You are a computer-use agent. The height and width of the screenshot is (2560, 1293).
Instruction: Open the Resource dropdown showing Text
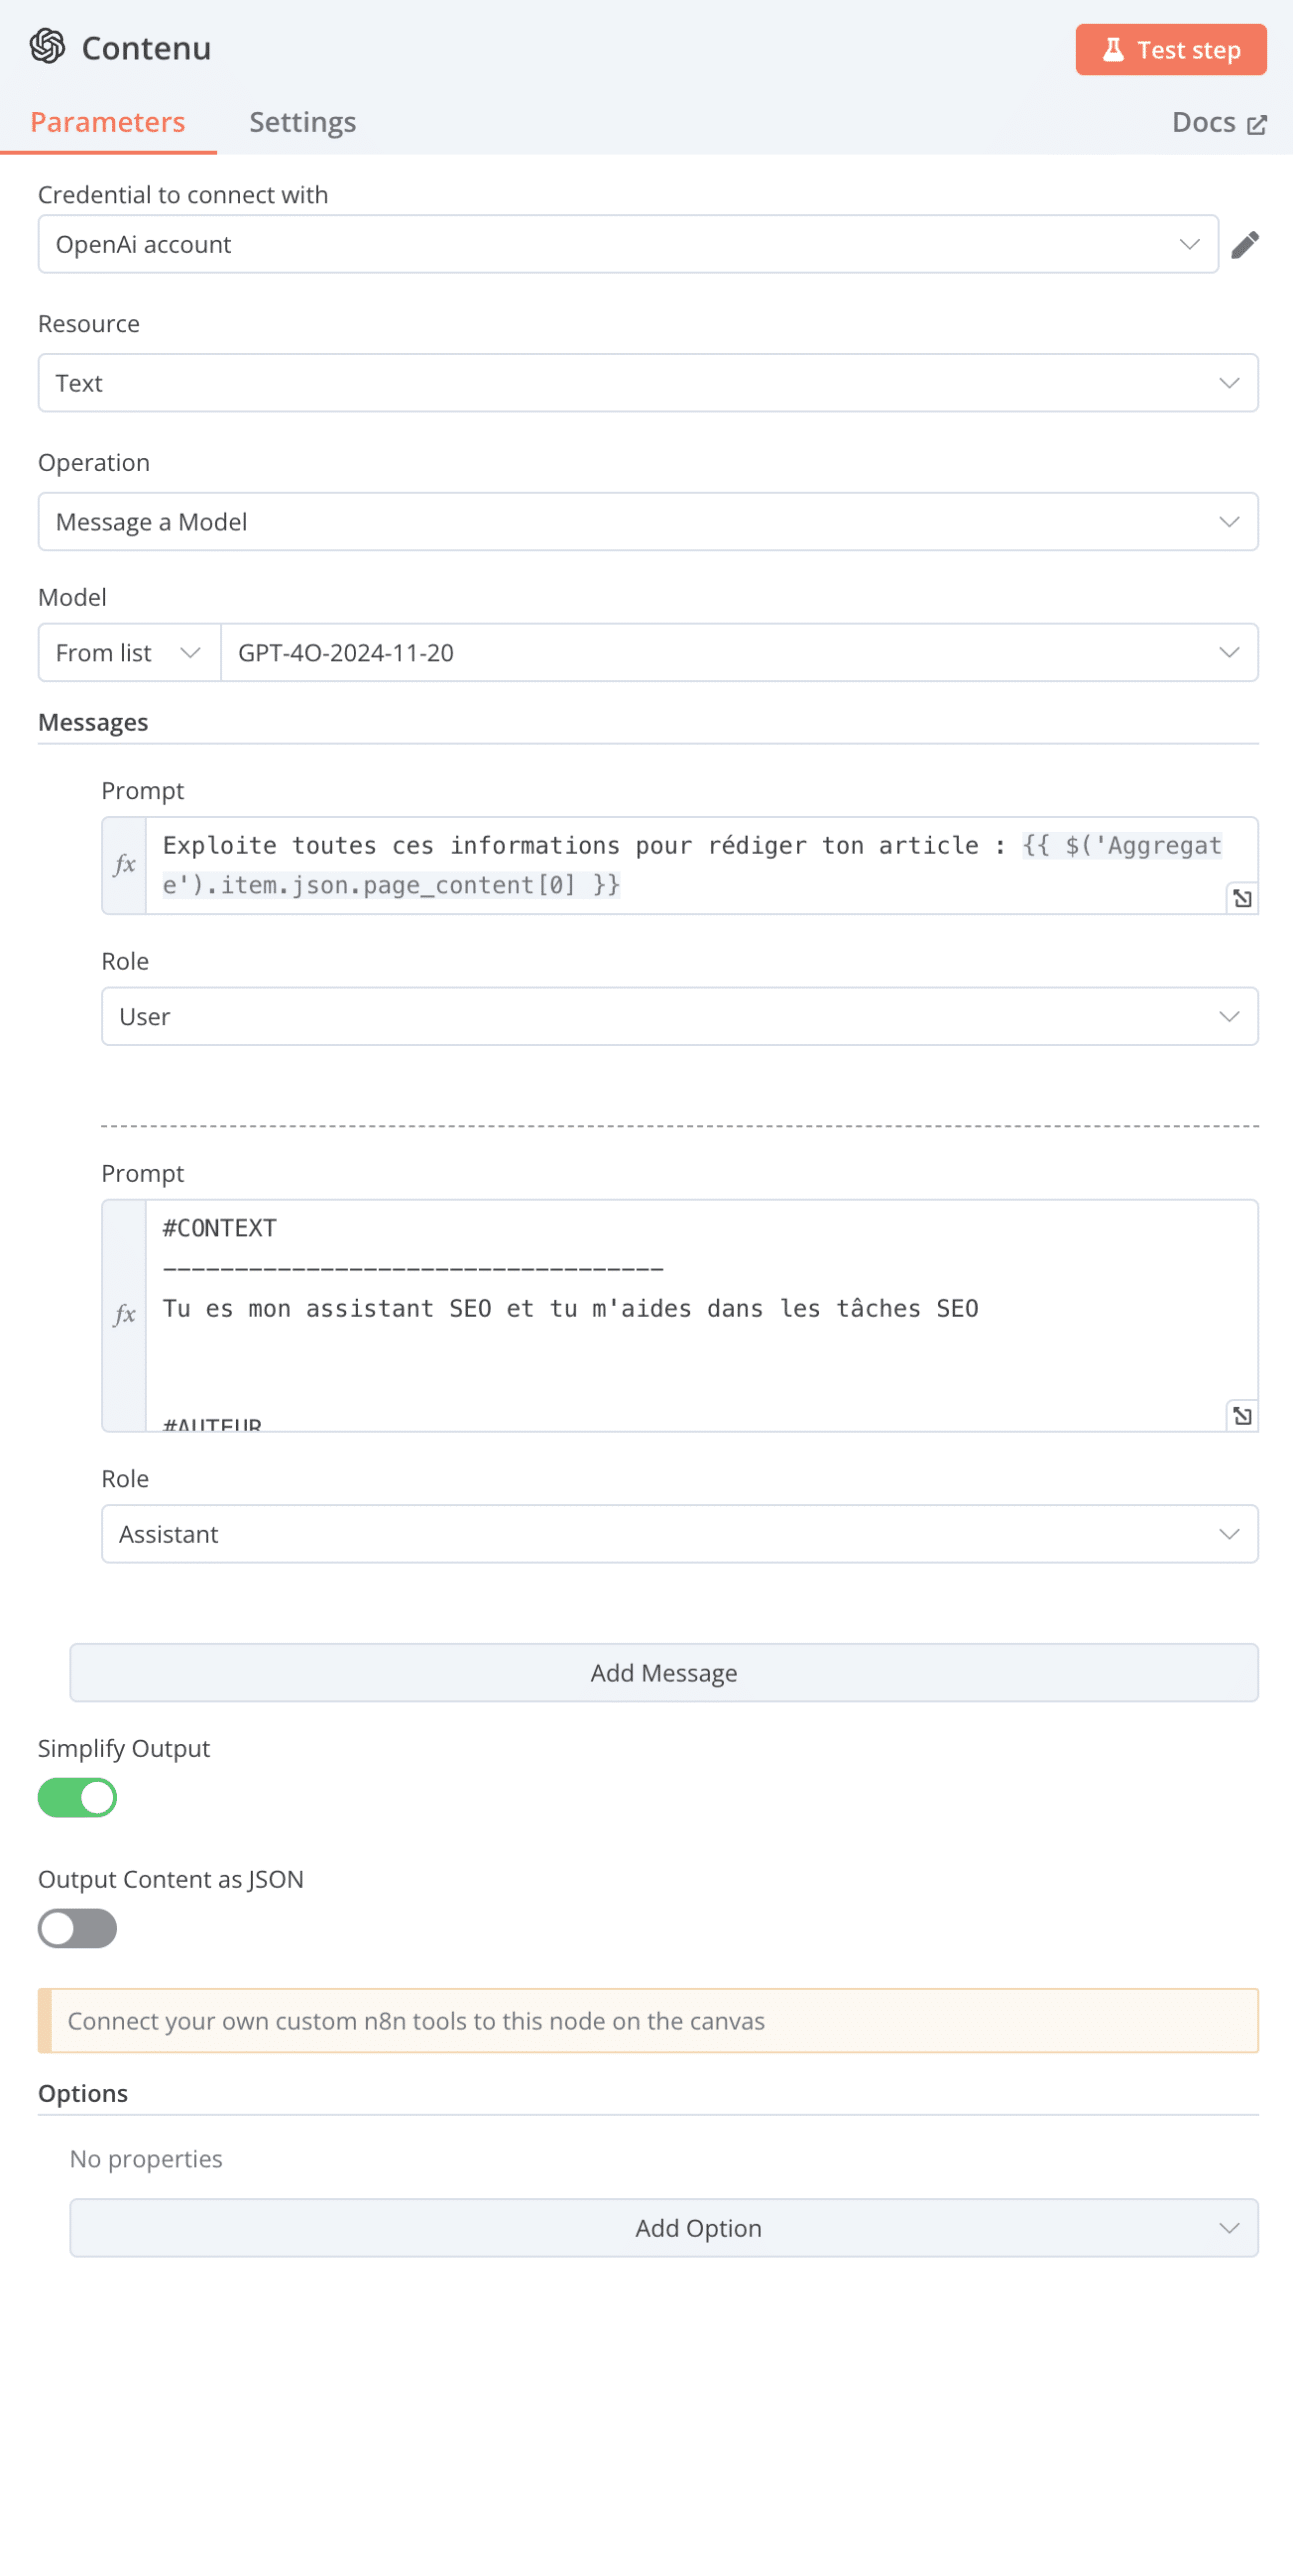648,383
